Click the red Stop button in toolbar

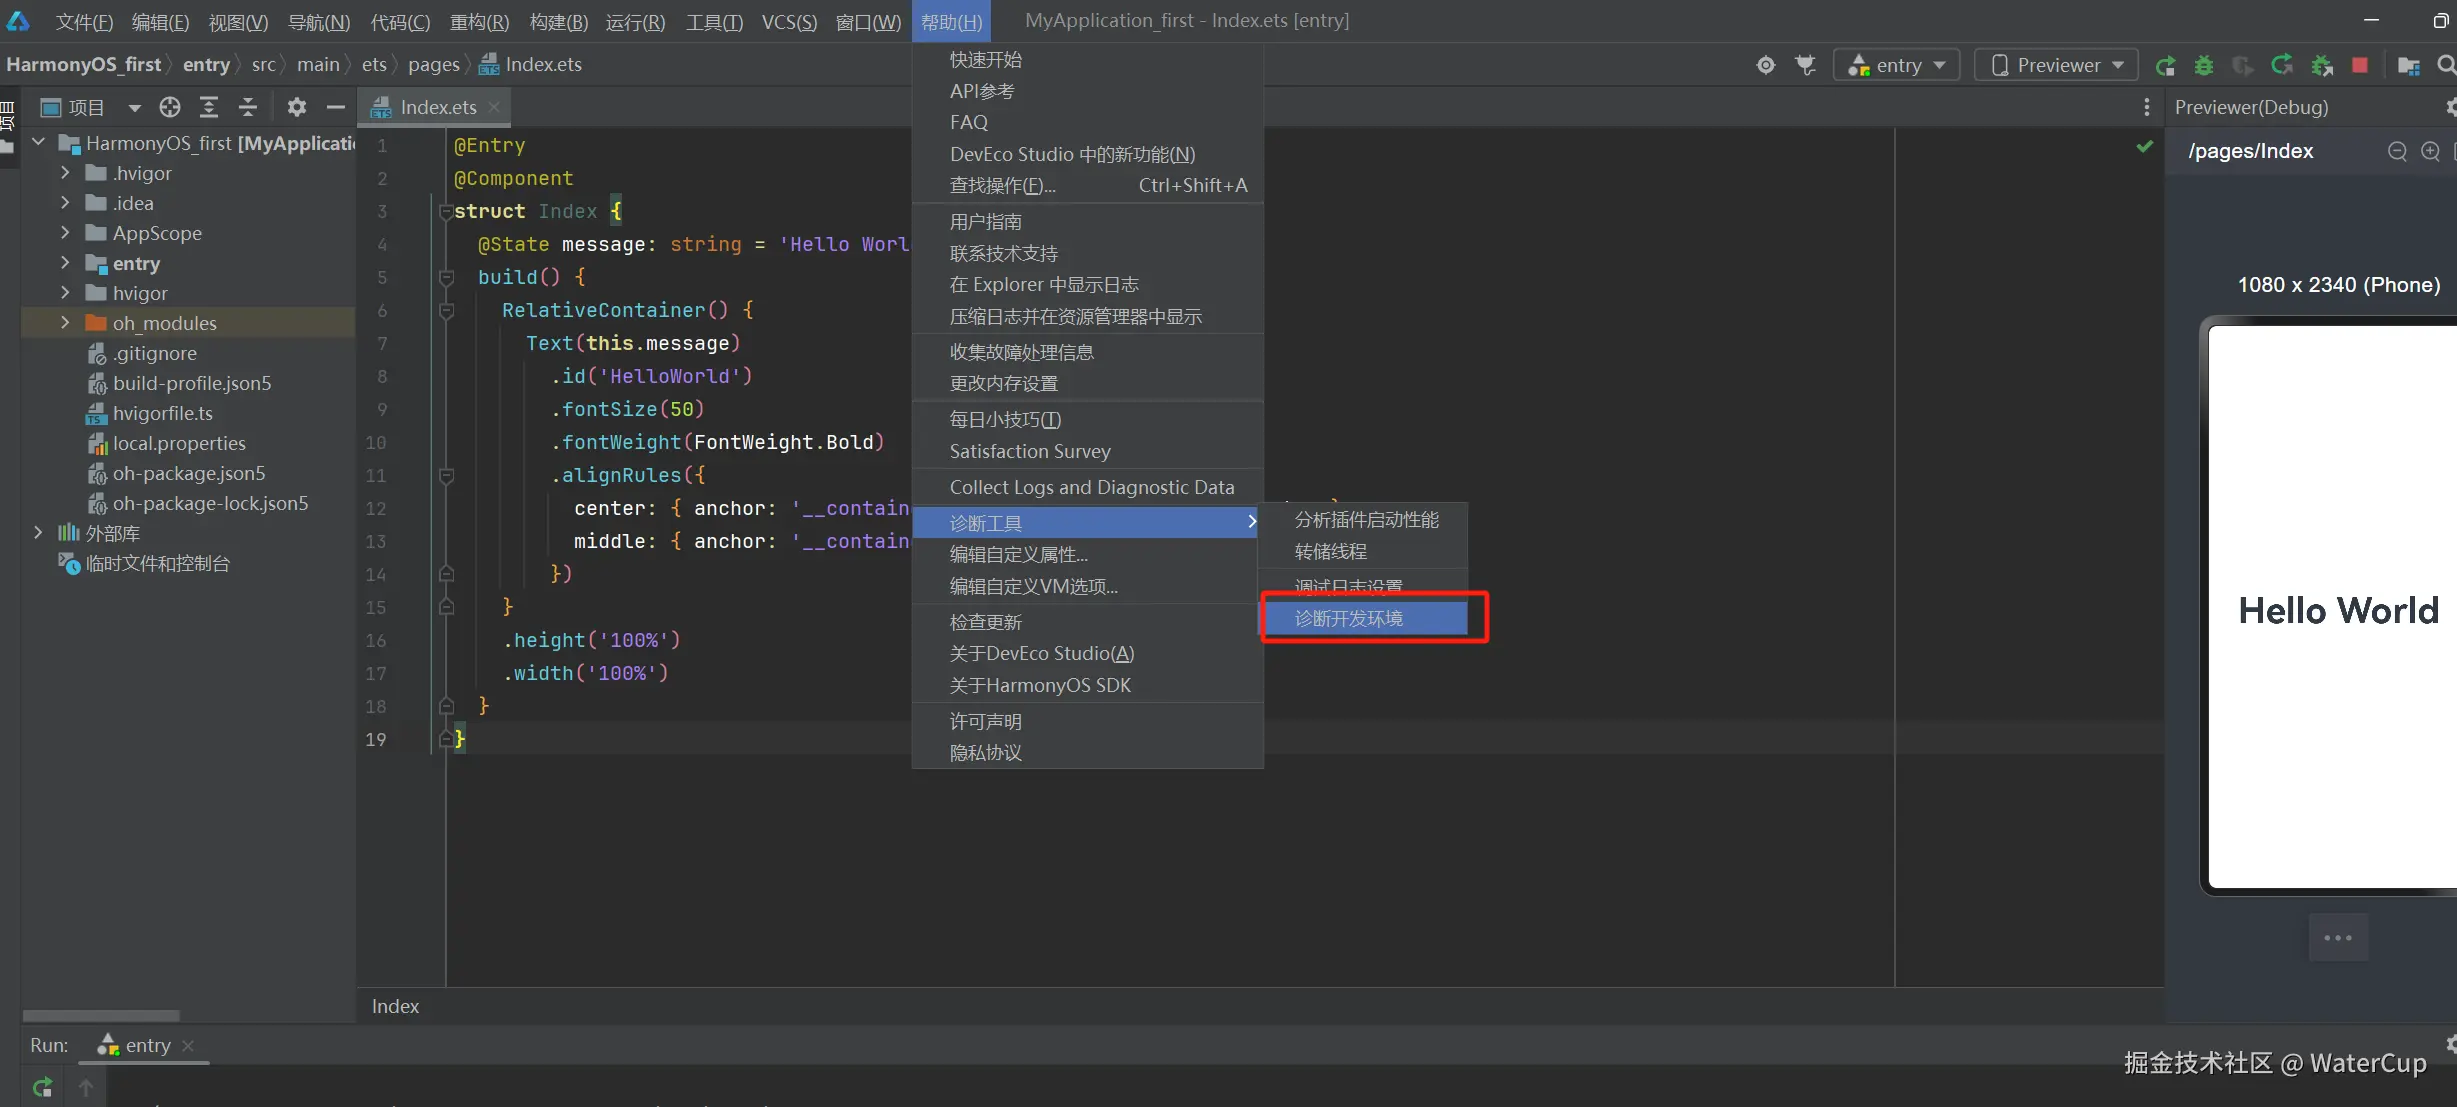pyautogui.click(x=2360, y=66)
